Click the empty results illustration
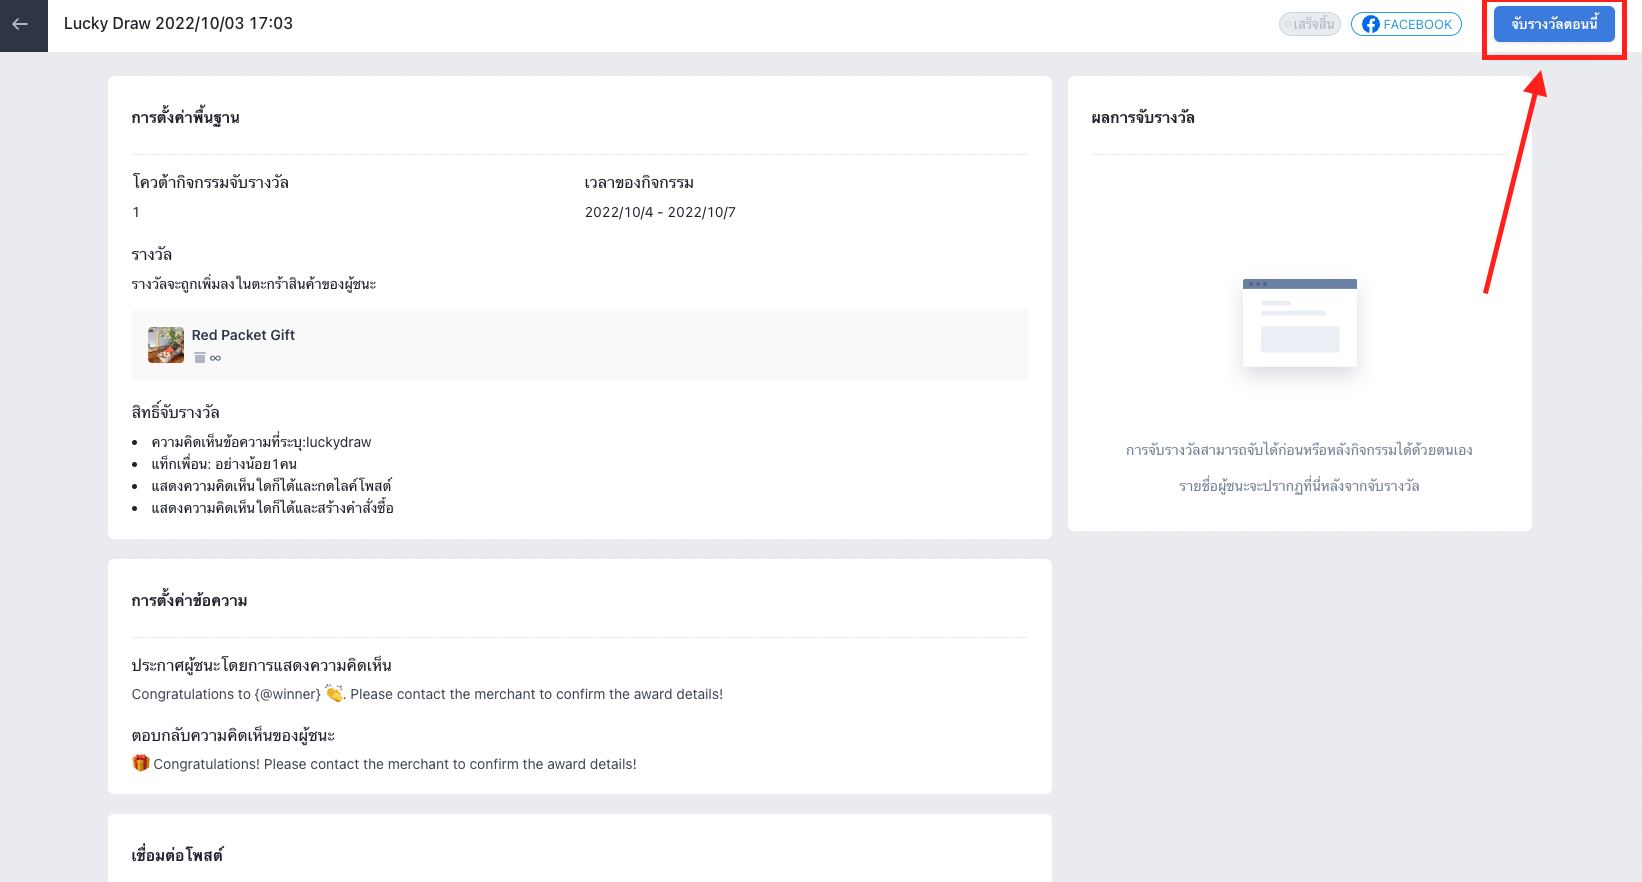 pos(1299,322)
